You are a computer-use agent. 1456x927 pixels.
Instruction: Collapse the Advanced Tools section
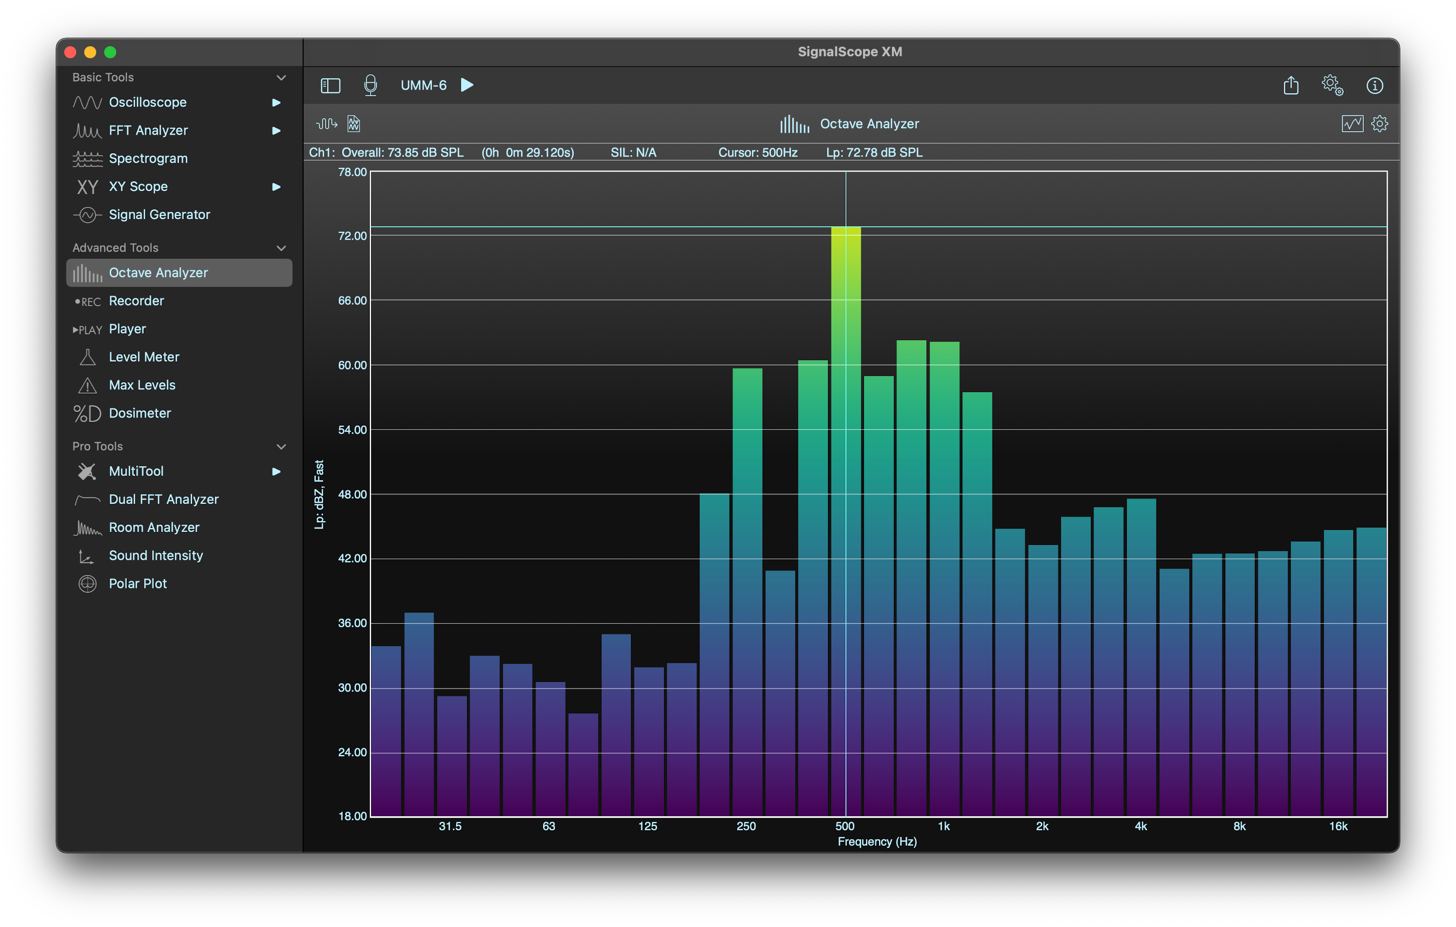tap(281, 248)
